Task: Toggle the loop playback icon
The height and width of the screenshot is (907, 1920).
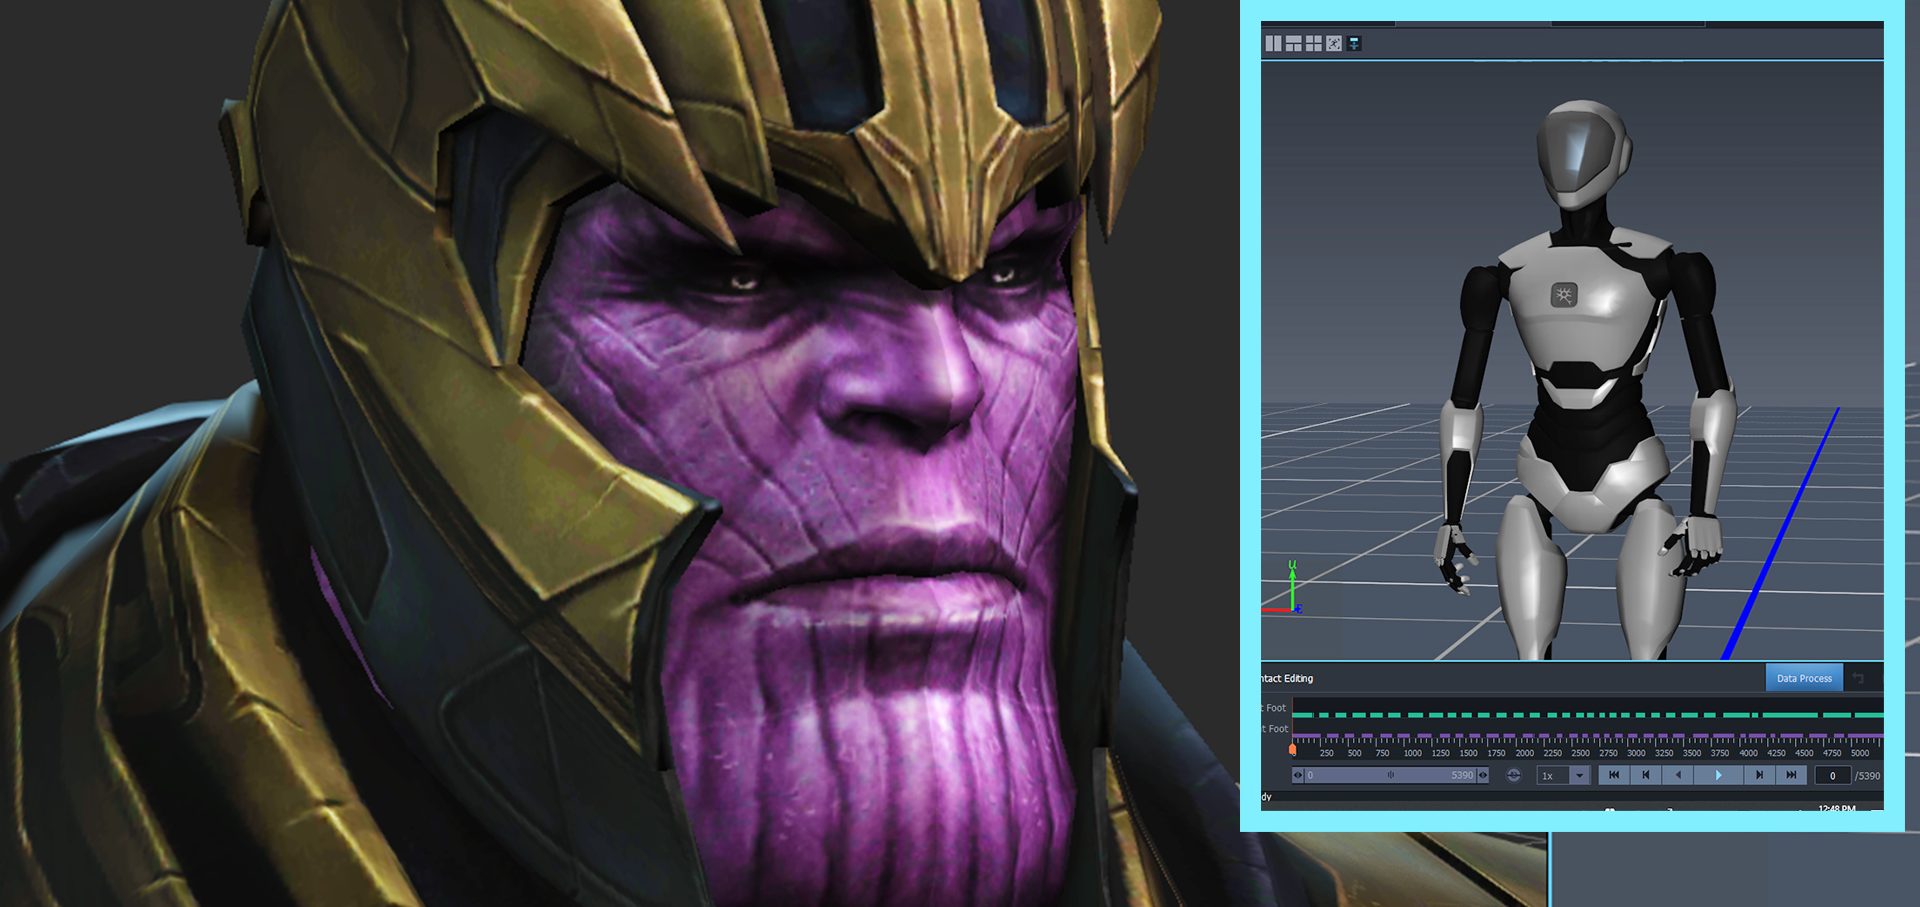Action: point(1513,775)
